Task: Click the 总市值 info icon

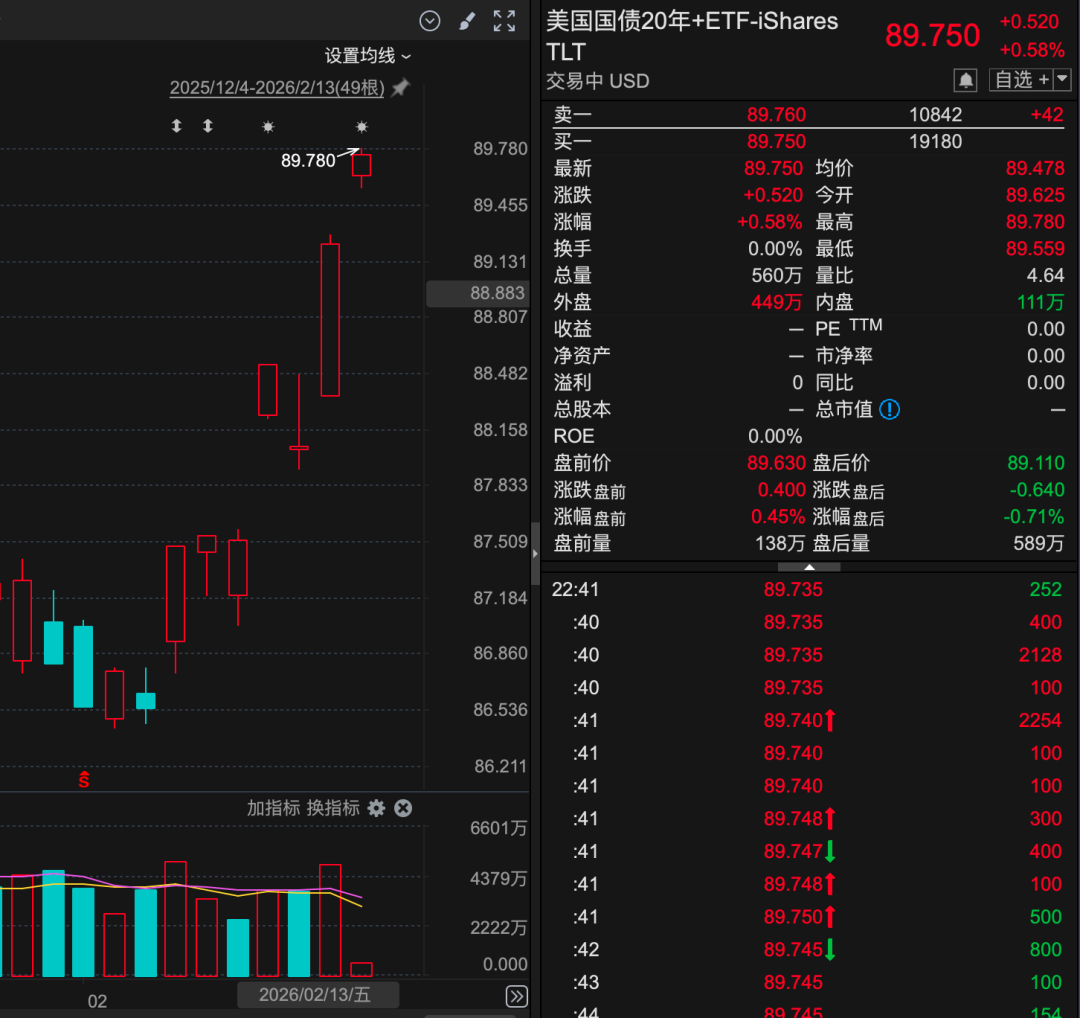Action: (889, 410)
